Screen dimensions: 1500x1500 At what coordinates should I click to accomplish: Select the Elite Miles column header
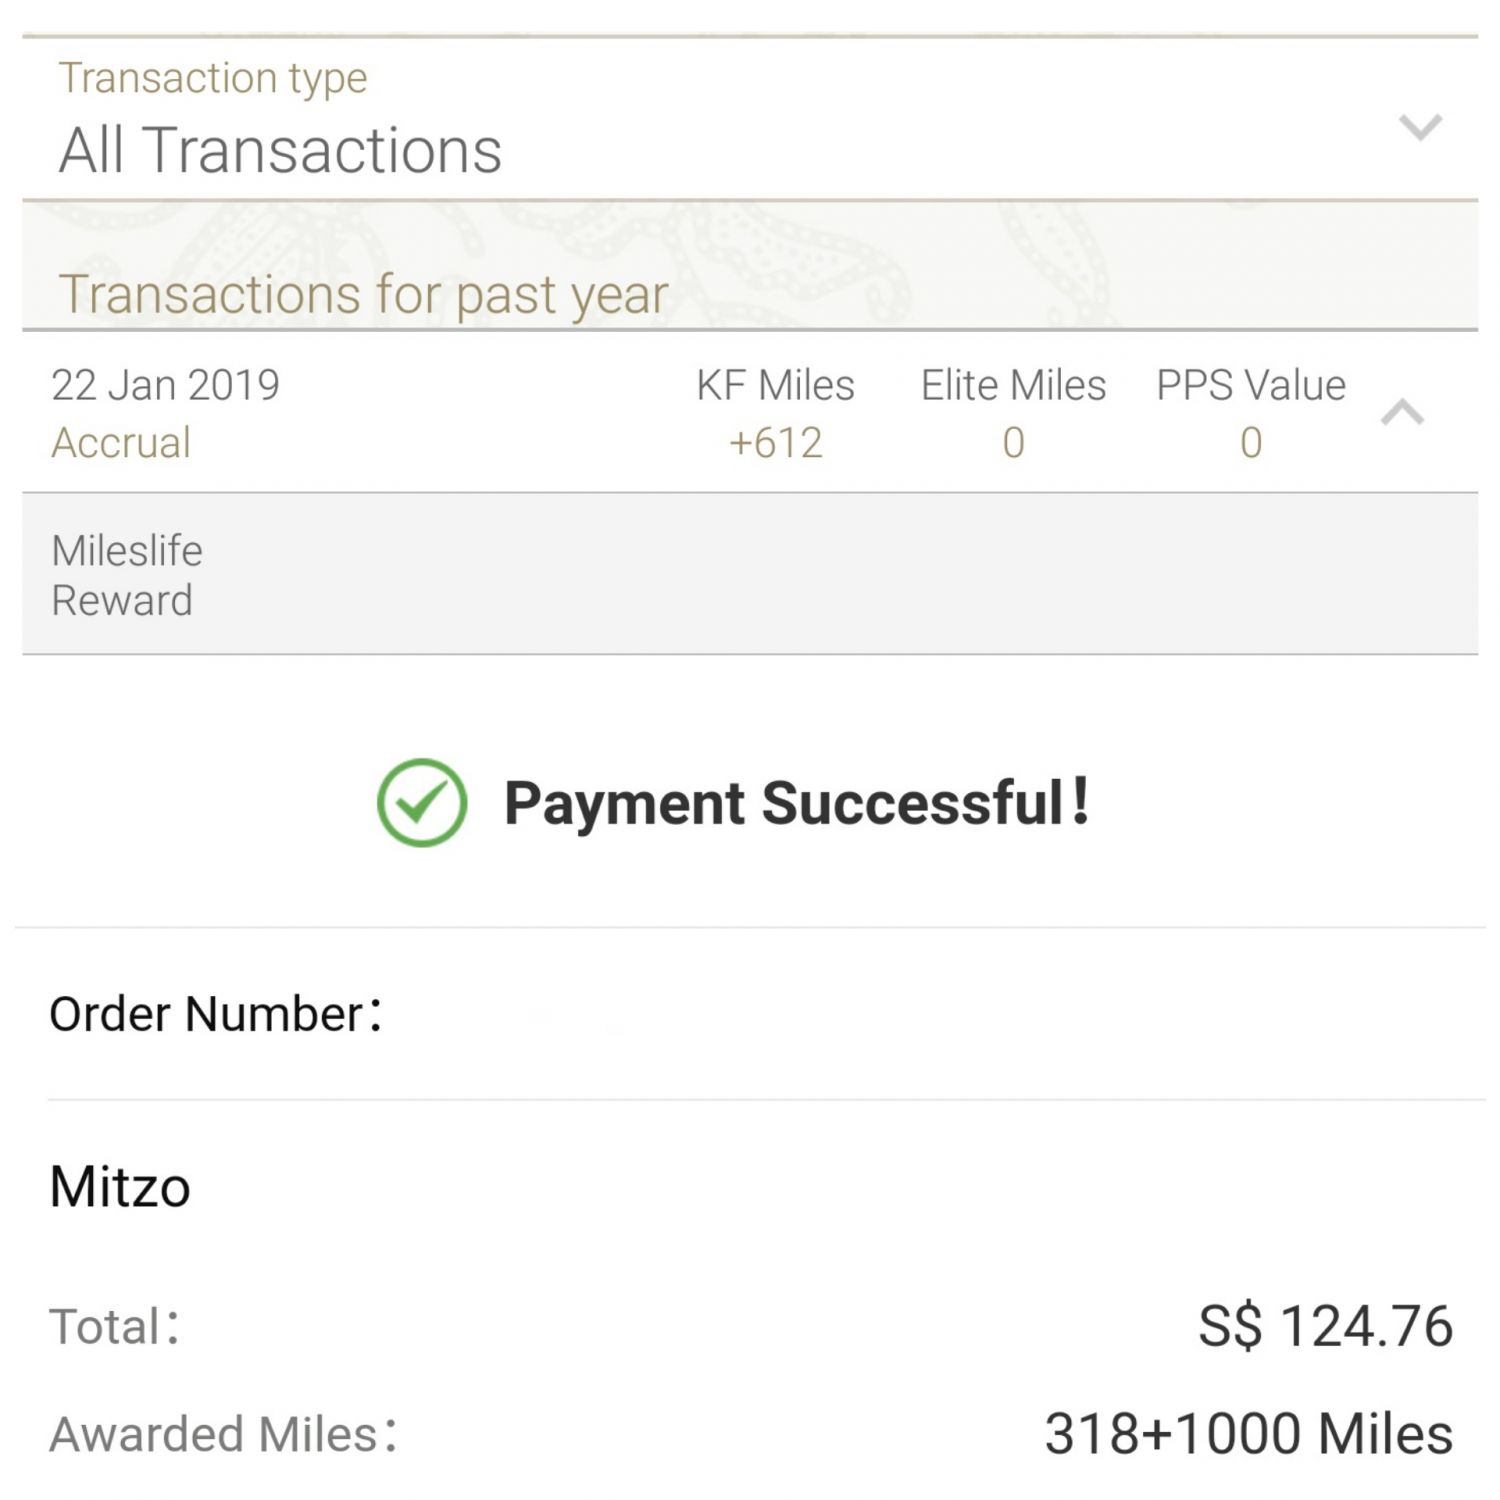click(x=1013, y=385)
